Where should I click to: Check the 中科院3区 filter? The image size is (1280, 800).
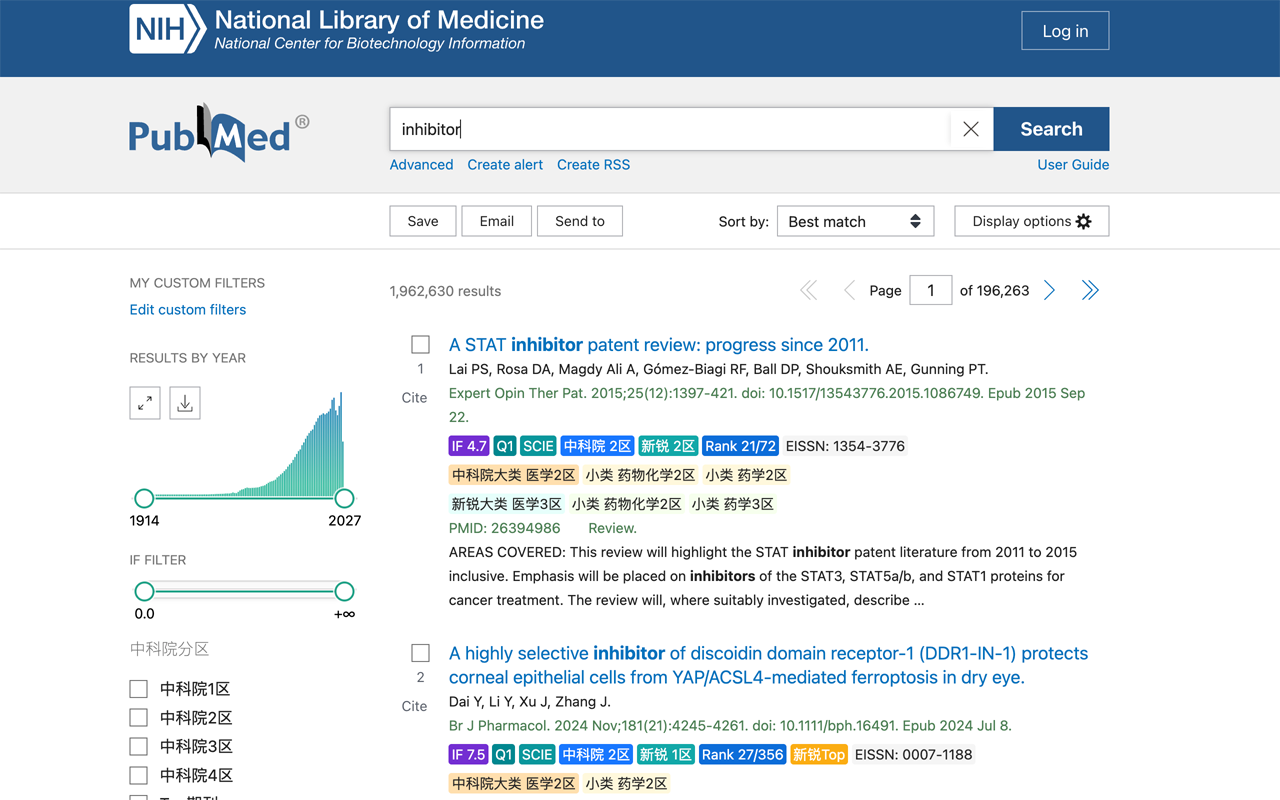click(x=139, y=747)
